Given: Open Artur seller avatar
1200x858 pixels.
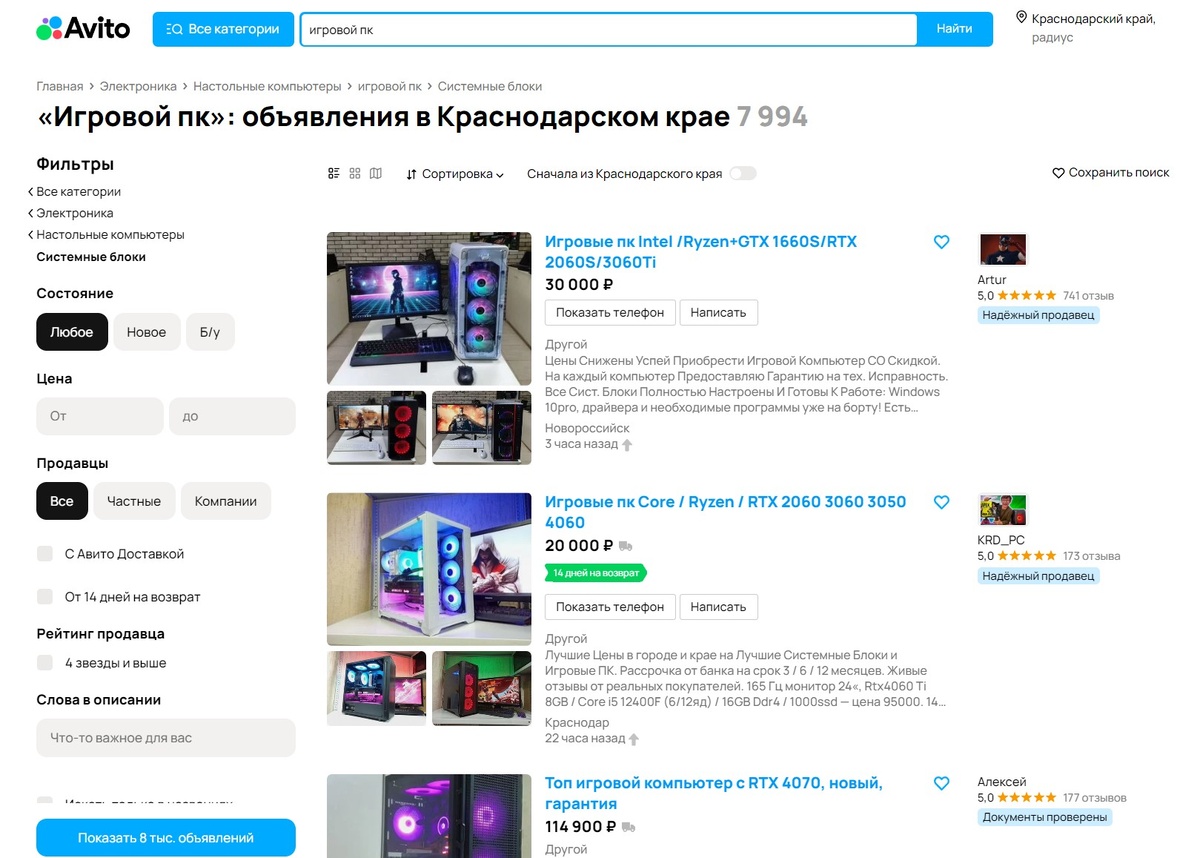Looking at the screenshot, I should (x=1003, y=249).
